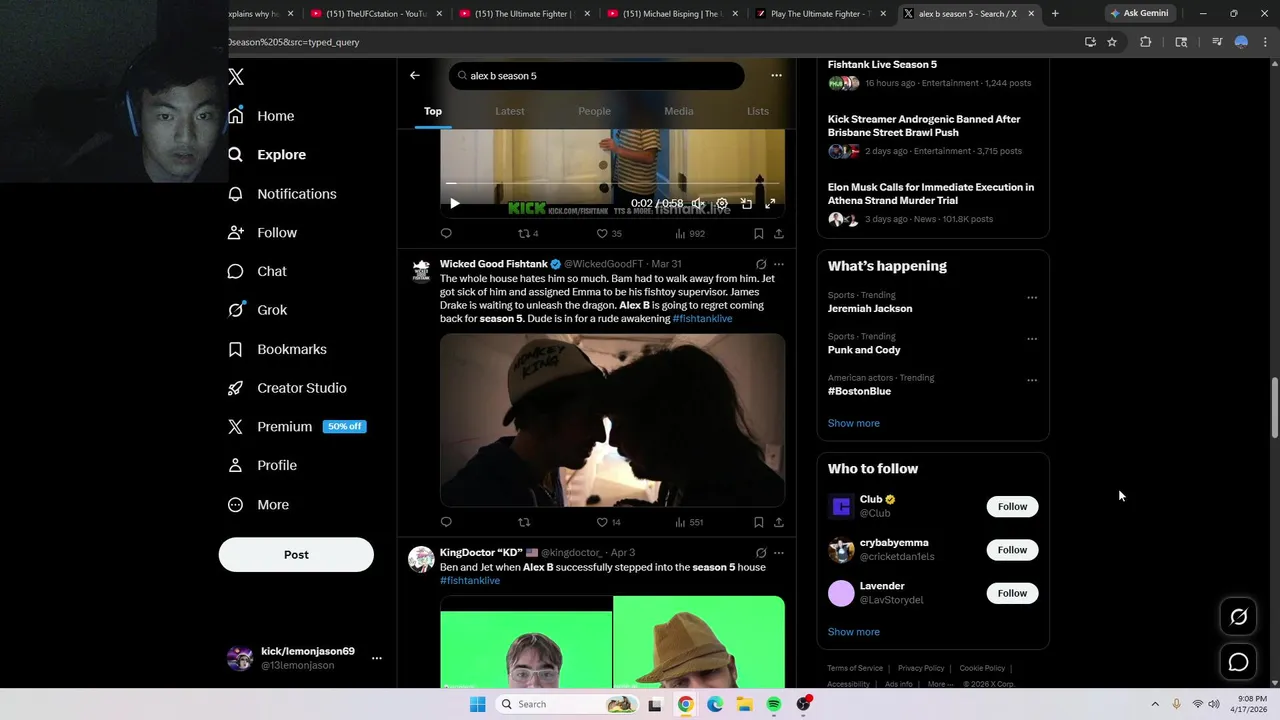
Task: Open the floating messages chat button
Action: coord(1238,662)
